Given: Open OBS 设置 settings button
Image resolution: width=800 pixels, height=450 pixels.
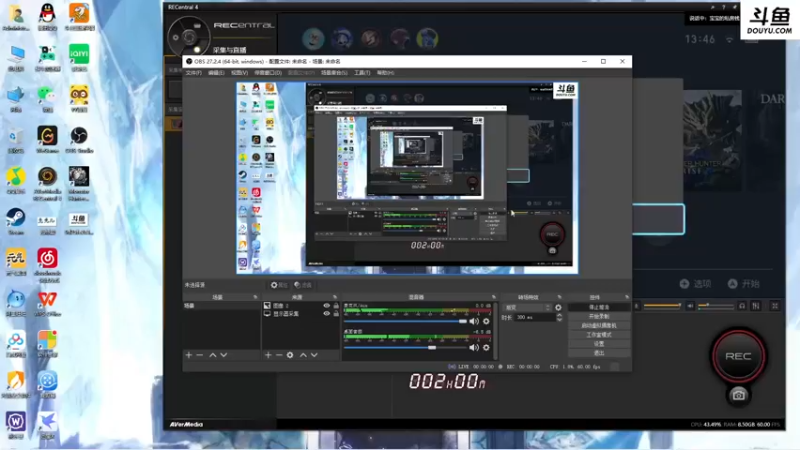Looking at the screenshot, I should pyautogui.click(x=599, y=344).
